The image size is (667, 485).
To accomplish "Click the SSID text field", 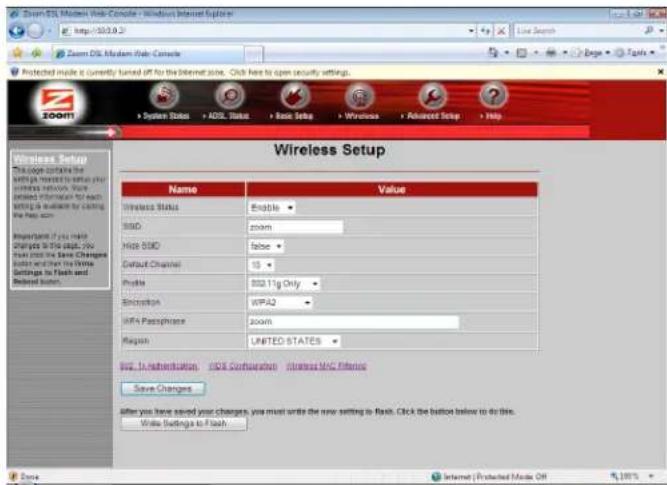I will click(x=295, y=227).
